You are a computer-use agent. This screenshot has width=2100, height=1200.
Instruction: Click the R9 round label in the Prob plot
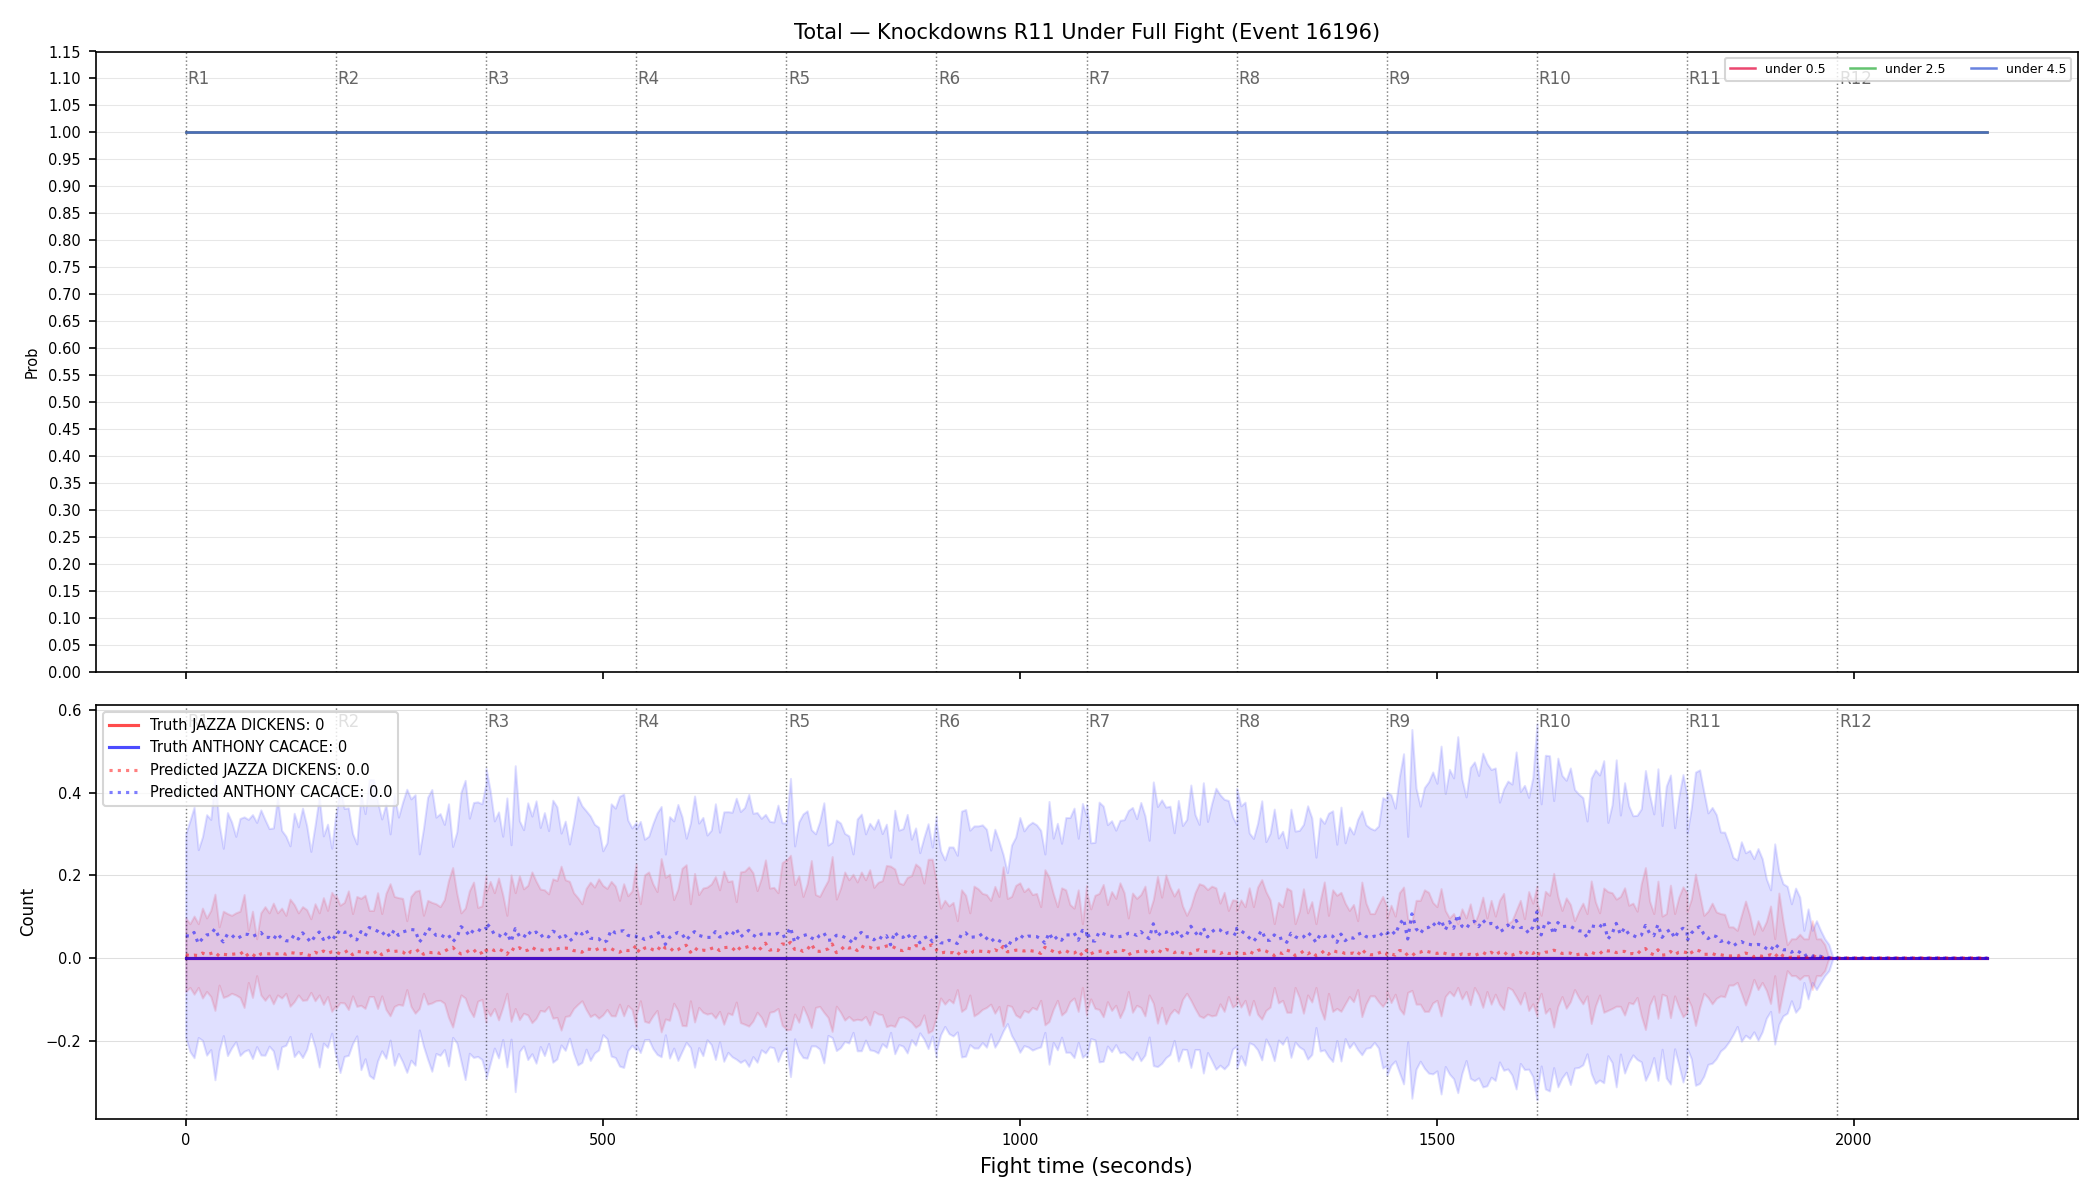click(1399, 78)
